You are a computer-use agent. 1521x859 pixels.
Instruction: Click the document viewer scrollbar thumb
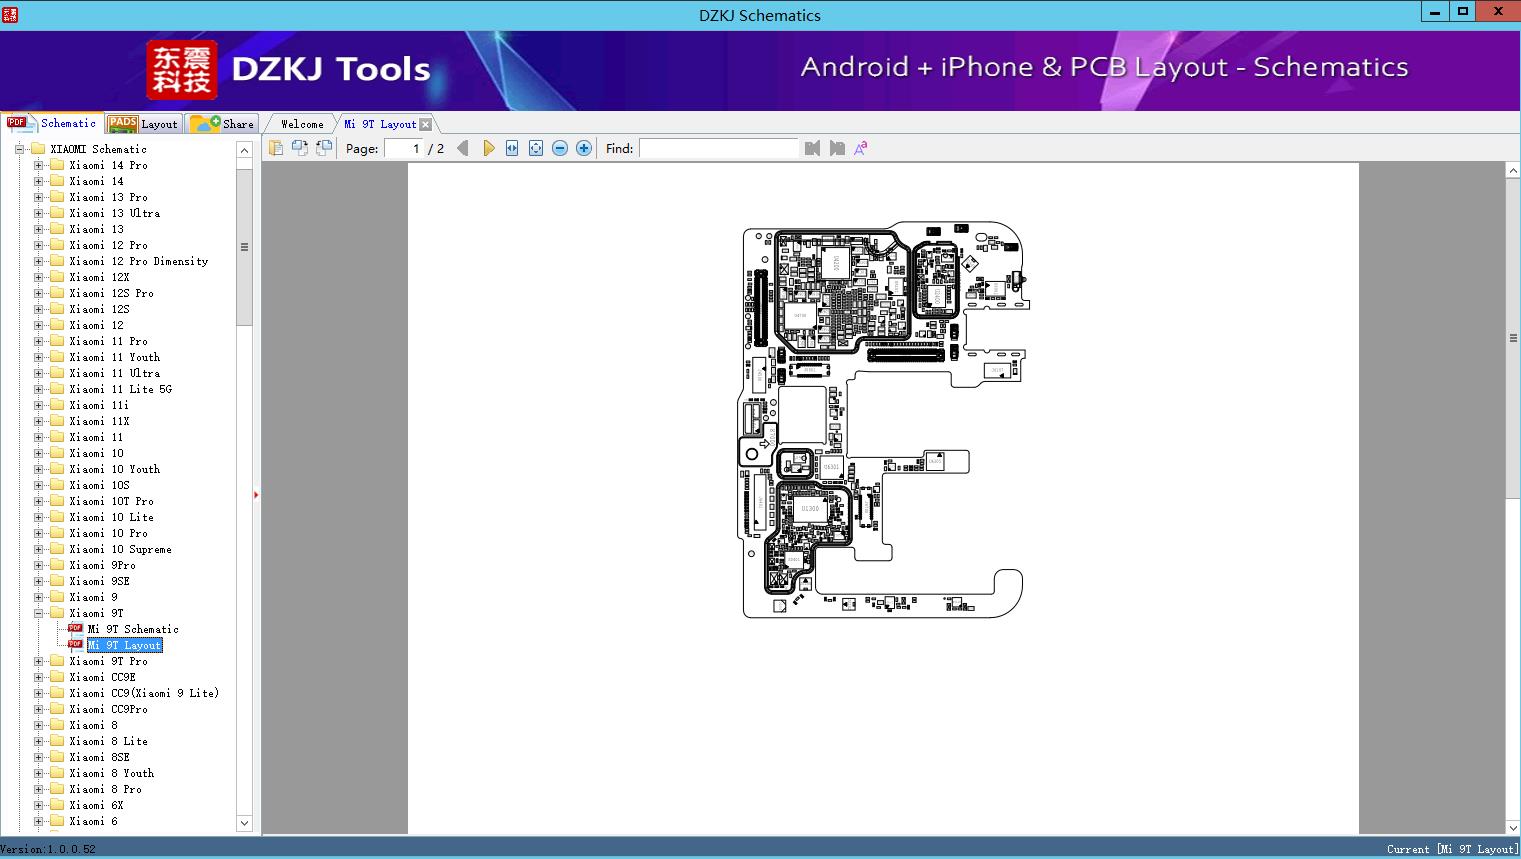click(1513, 338)
